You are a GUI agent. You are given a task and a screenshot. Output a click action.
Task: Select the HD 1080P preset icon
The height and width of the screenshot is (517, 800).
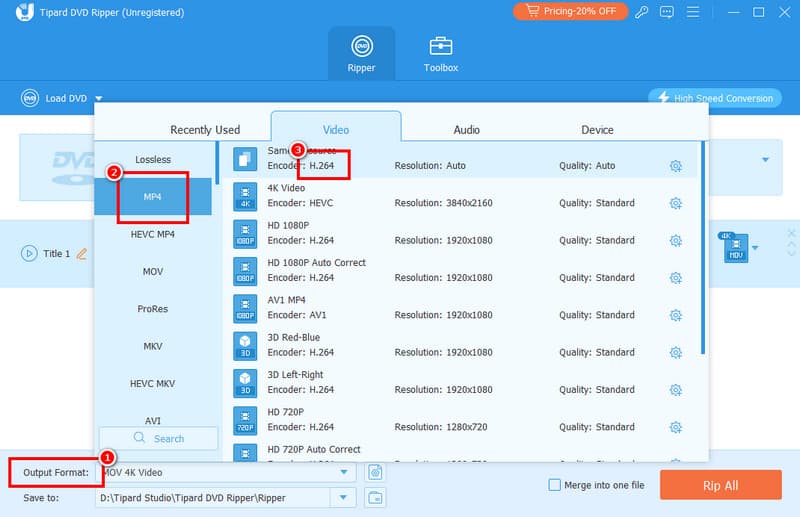(x=245, y=233)
